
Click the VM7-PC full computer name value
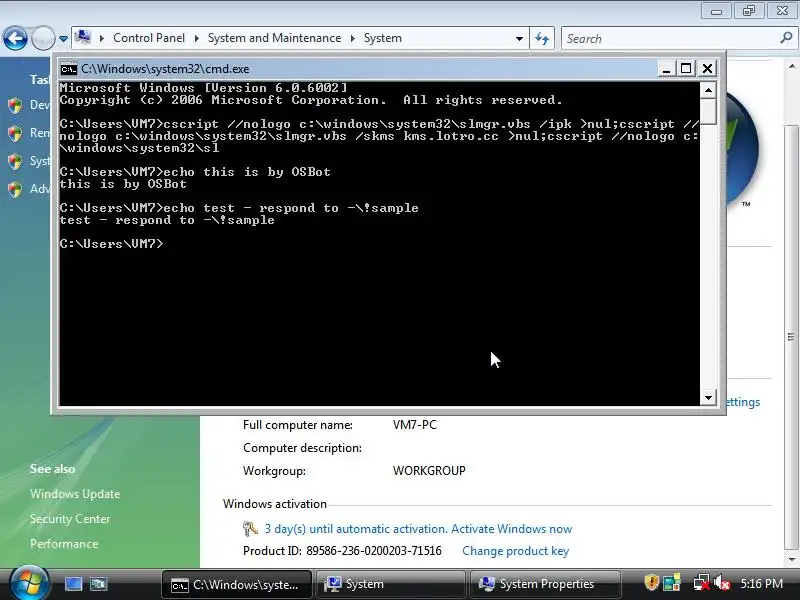(415, 425)
